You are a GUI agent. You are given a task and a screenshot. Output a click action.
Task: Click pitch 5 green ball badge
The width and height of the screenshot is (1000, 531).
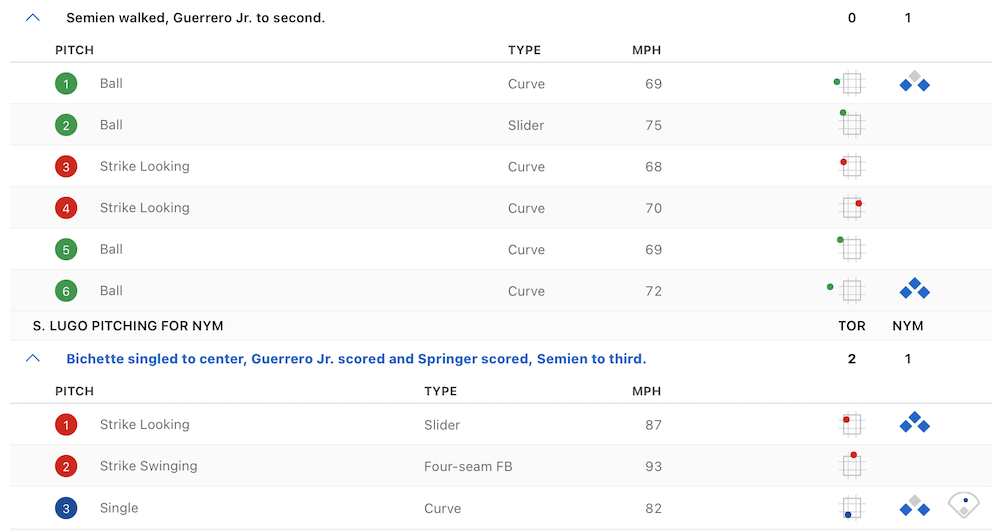66,250
